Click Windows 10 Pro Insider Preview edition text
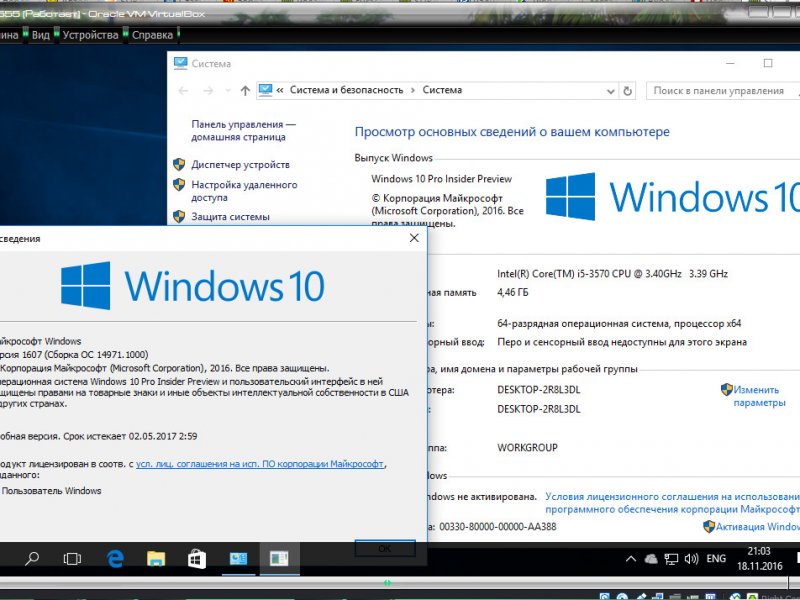Image resolution: width=800 pixels, height=600 pixels. (x=441, y=179)
